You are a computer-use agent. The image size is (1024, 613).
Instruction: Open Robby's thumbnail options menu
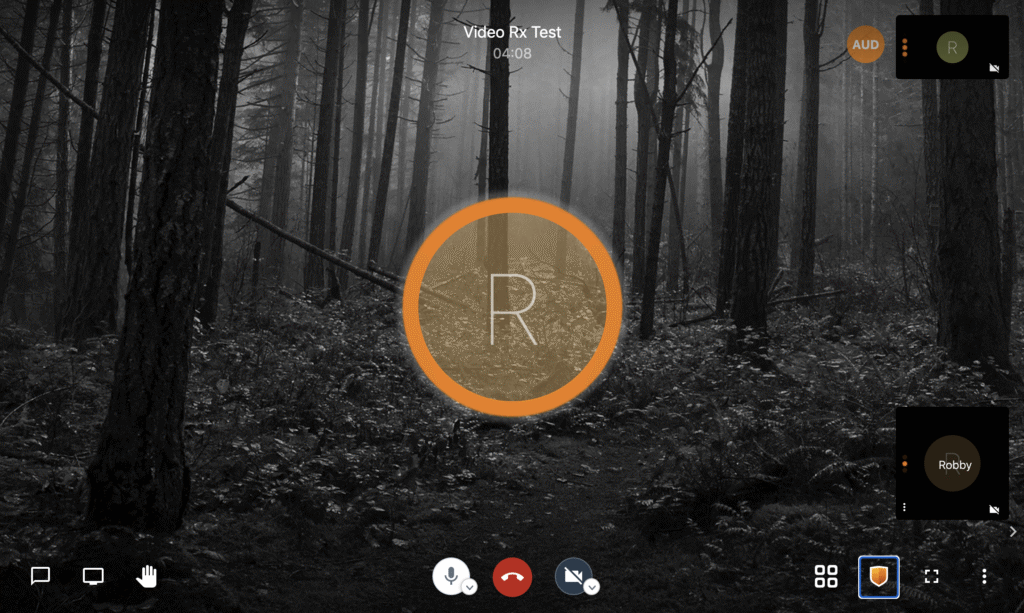pos(903,507)
